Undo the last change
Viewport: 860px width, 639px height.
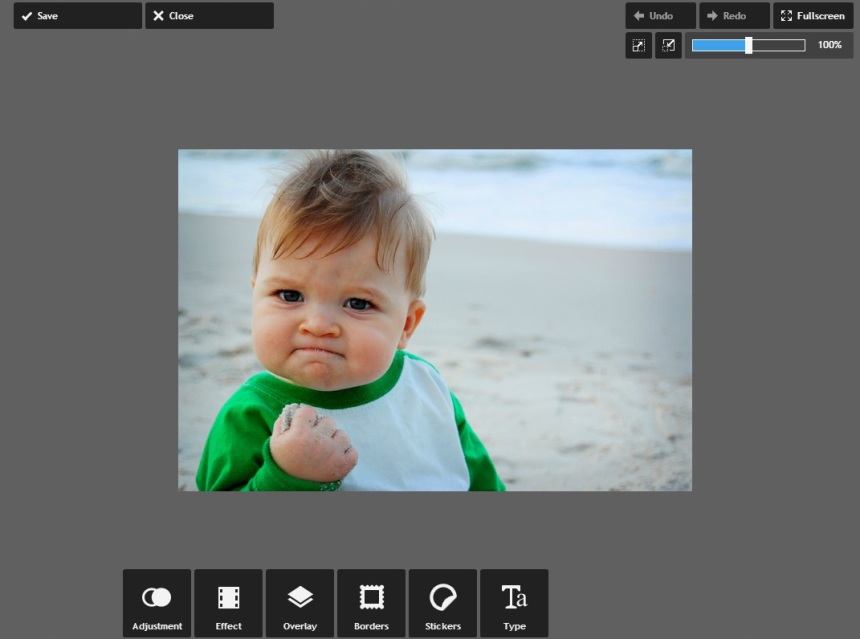click(660, 16)
